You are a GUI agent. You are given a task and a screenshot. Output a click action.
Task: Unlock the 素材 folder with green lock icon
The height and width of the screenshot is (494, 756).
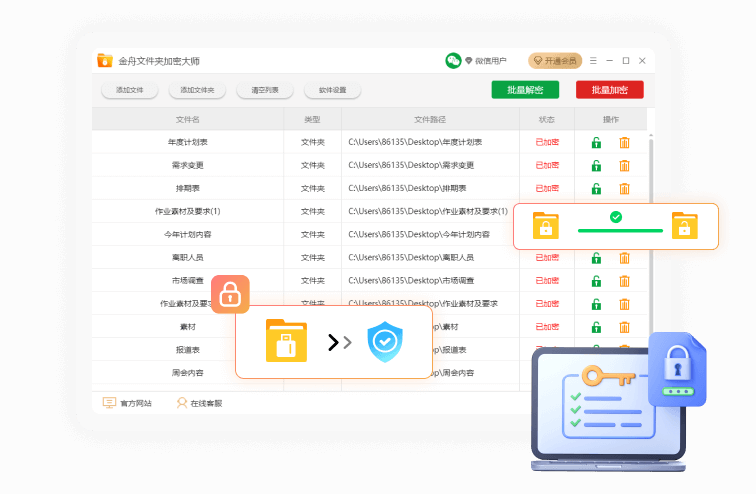click(596, 327)
